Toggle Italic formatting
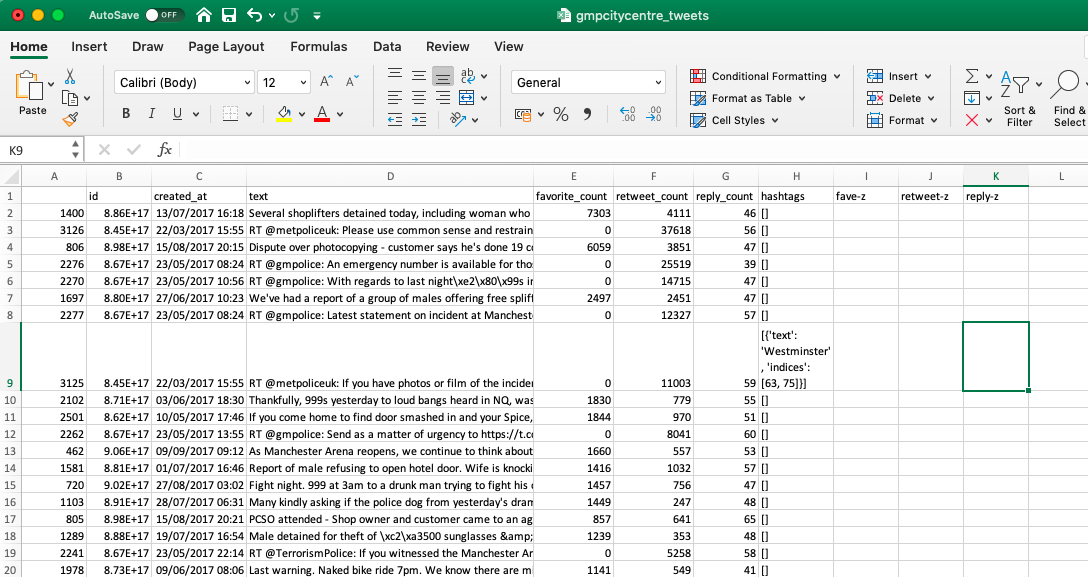This screenshot has height=577, width=1088. coord(151,114)
